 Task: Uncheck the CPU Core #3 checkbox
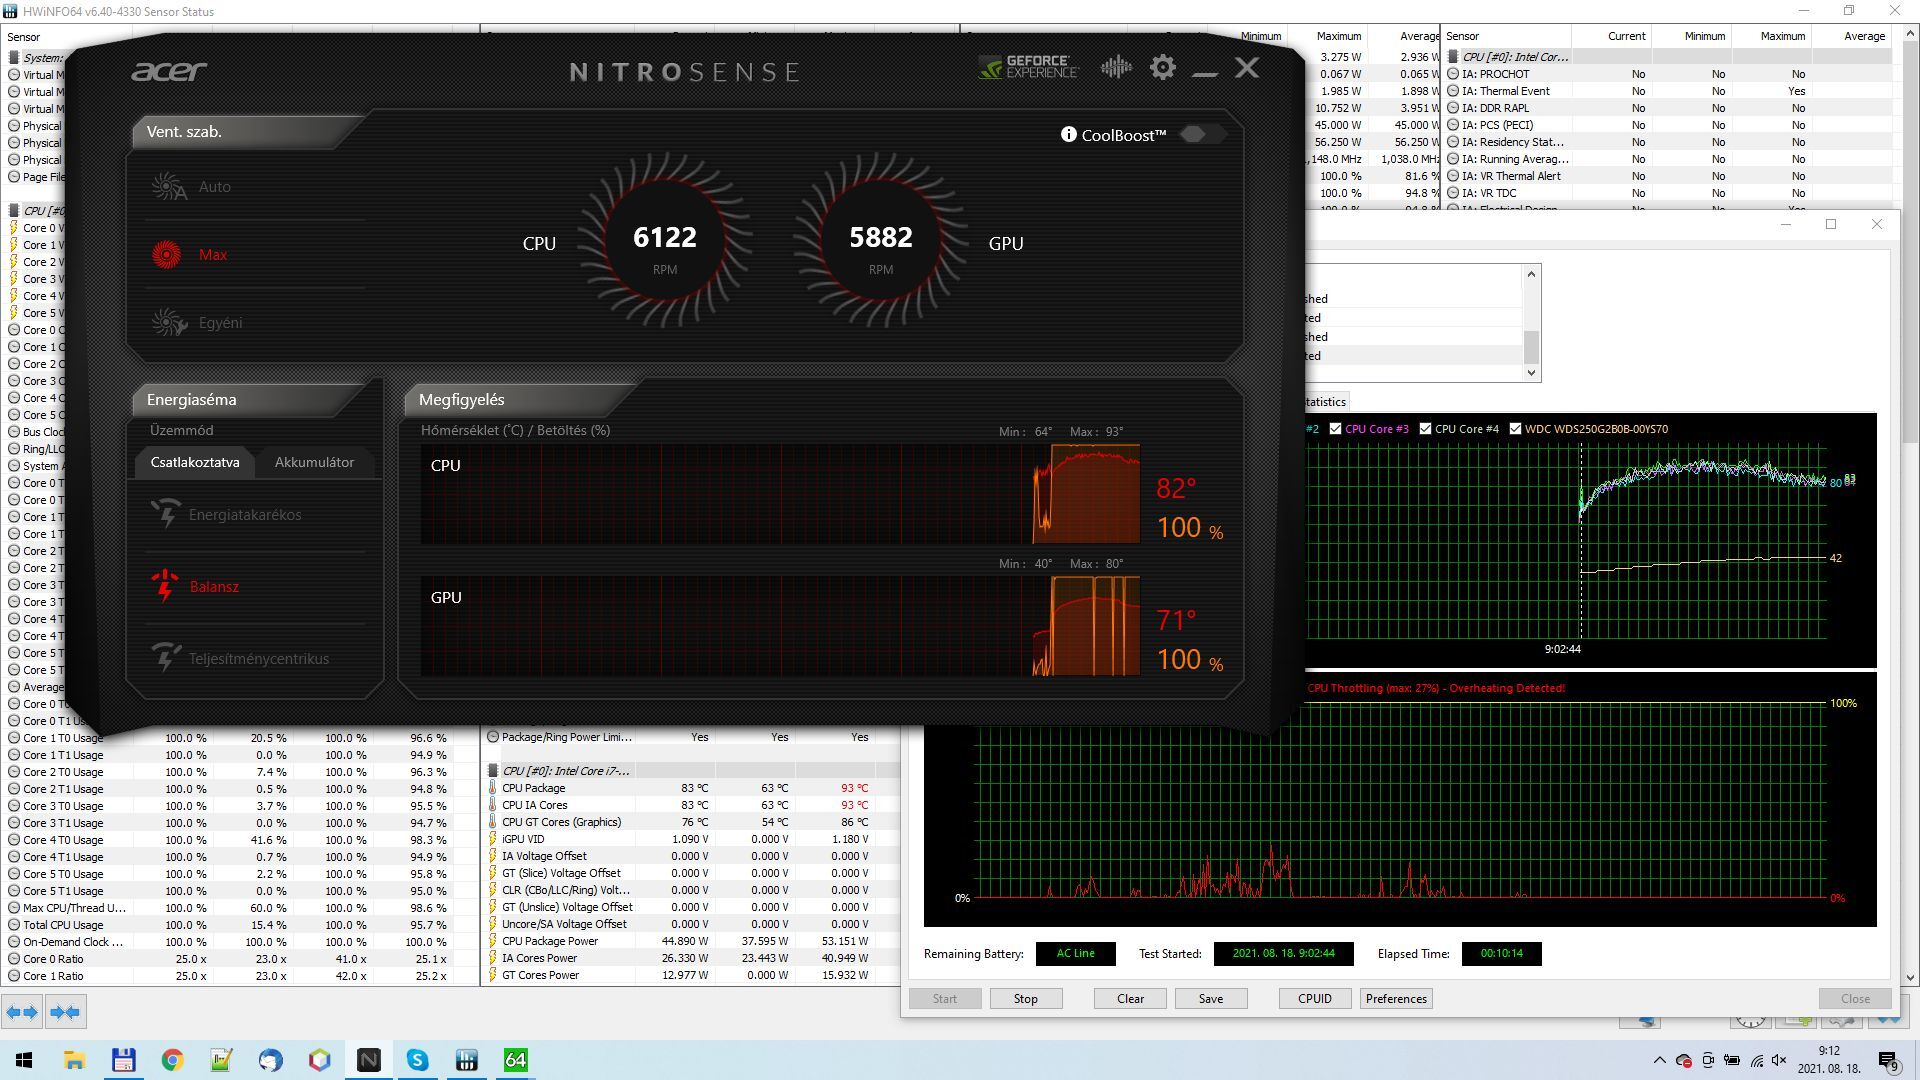point(1335,429)
